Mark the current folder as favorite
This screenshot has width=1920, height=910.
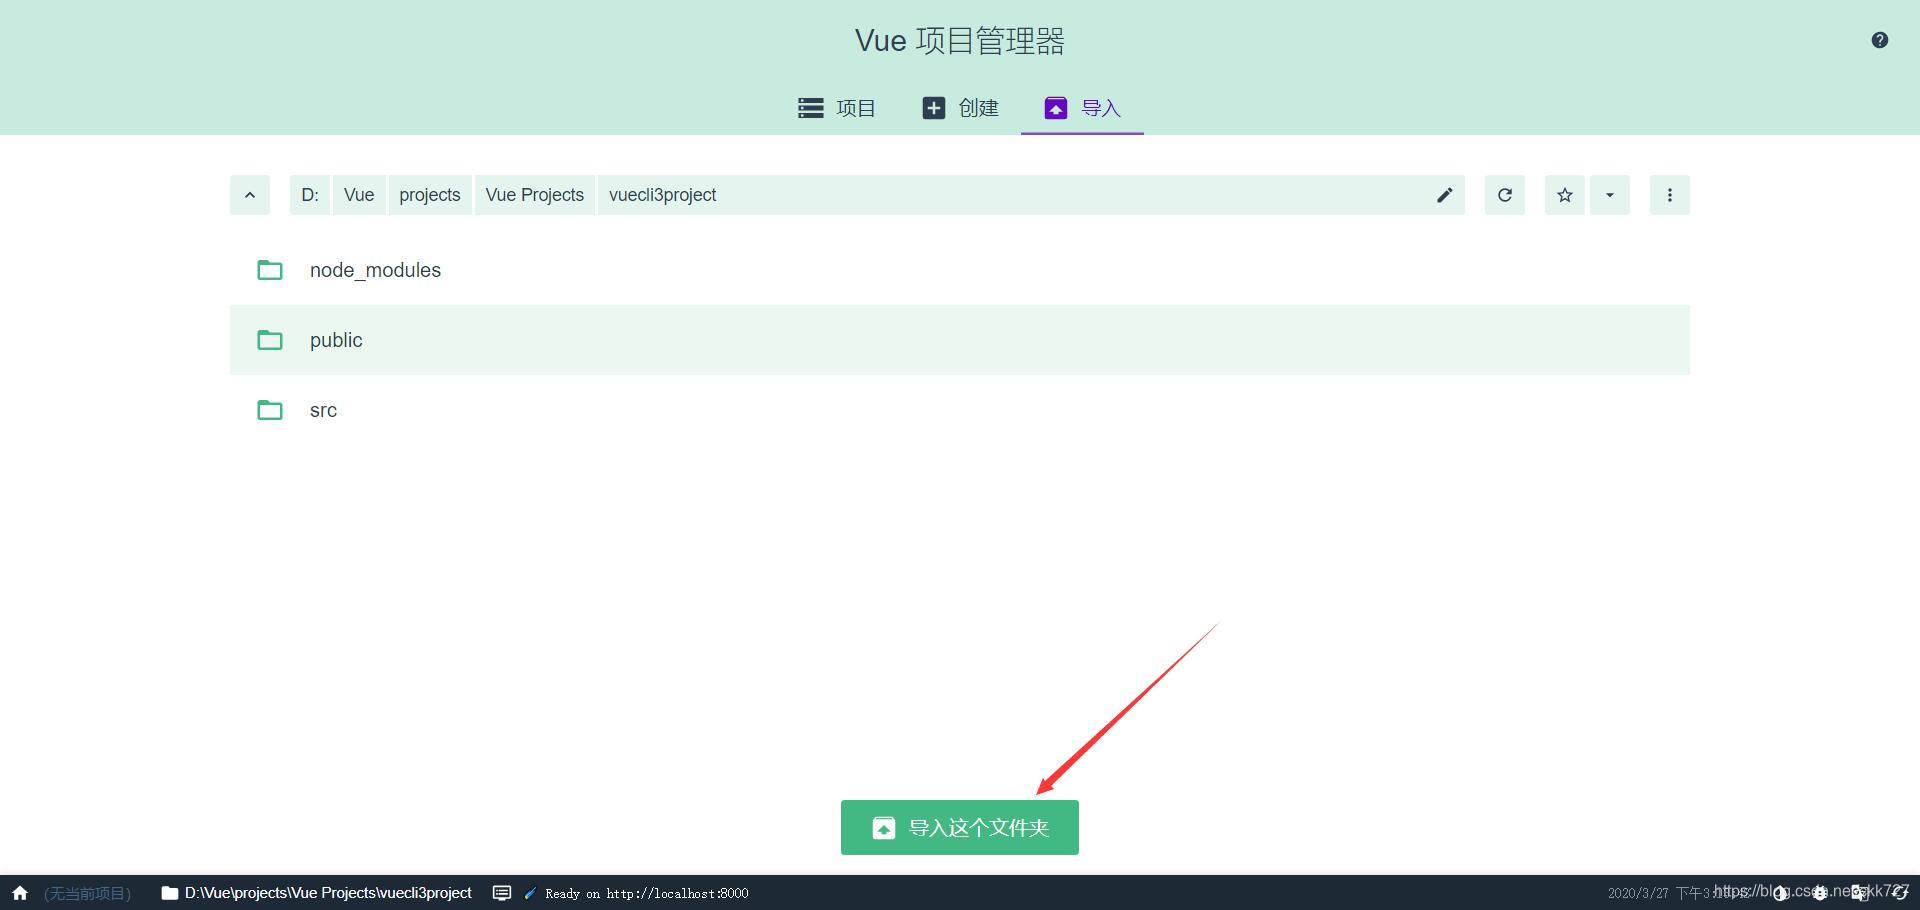pos(1565,195)
